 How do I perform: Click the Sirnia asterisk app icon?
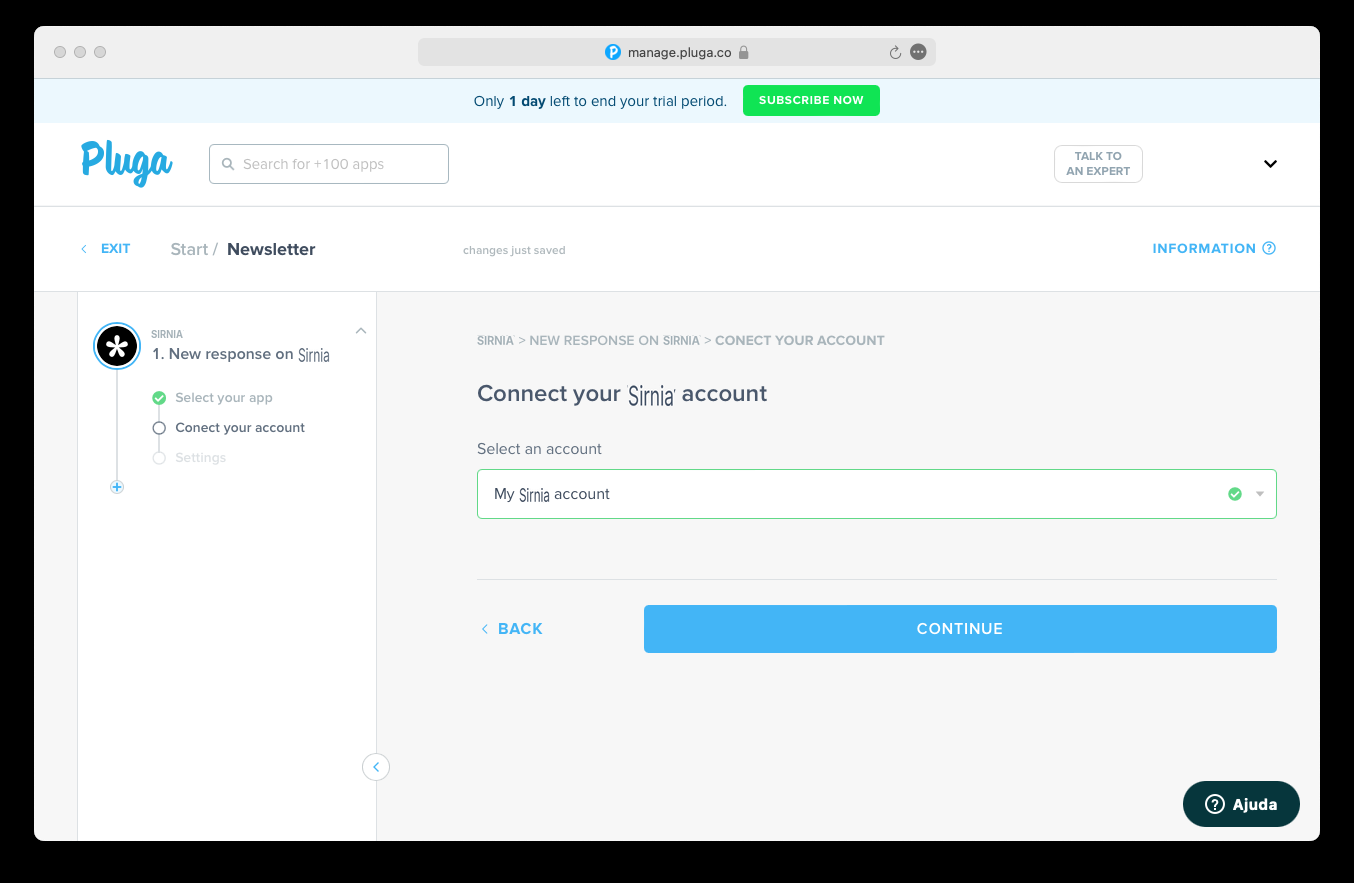pyautogui.click(x=117, y=347)
